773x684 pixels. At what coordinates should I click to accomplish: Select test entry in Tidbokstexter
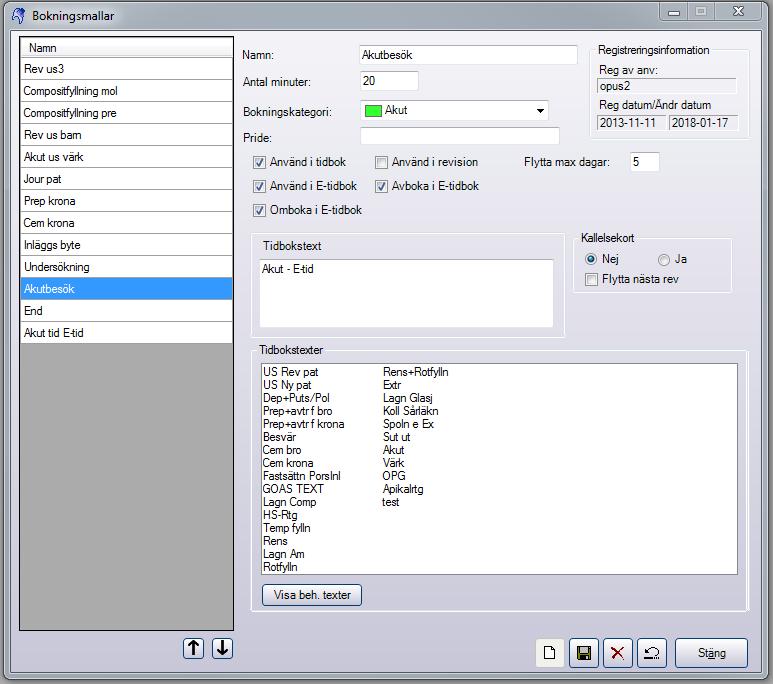(390, 502)
